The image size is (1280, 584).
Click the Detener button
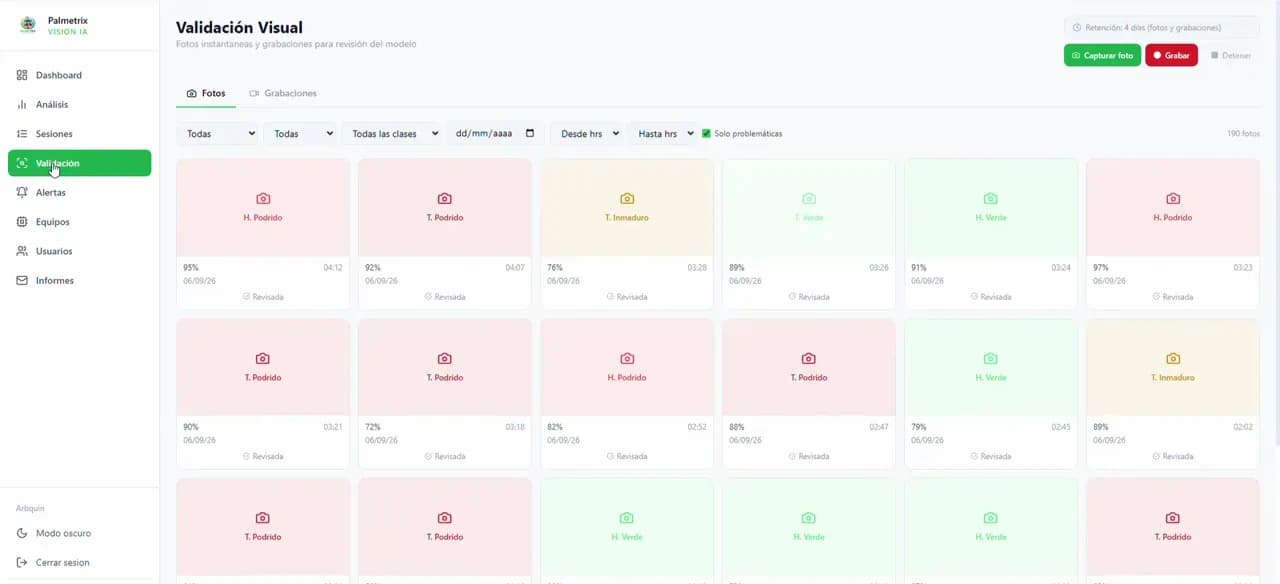[x=1231, y=55]
